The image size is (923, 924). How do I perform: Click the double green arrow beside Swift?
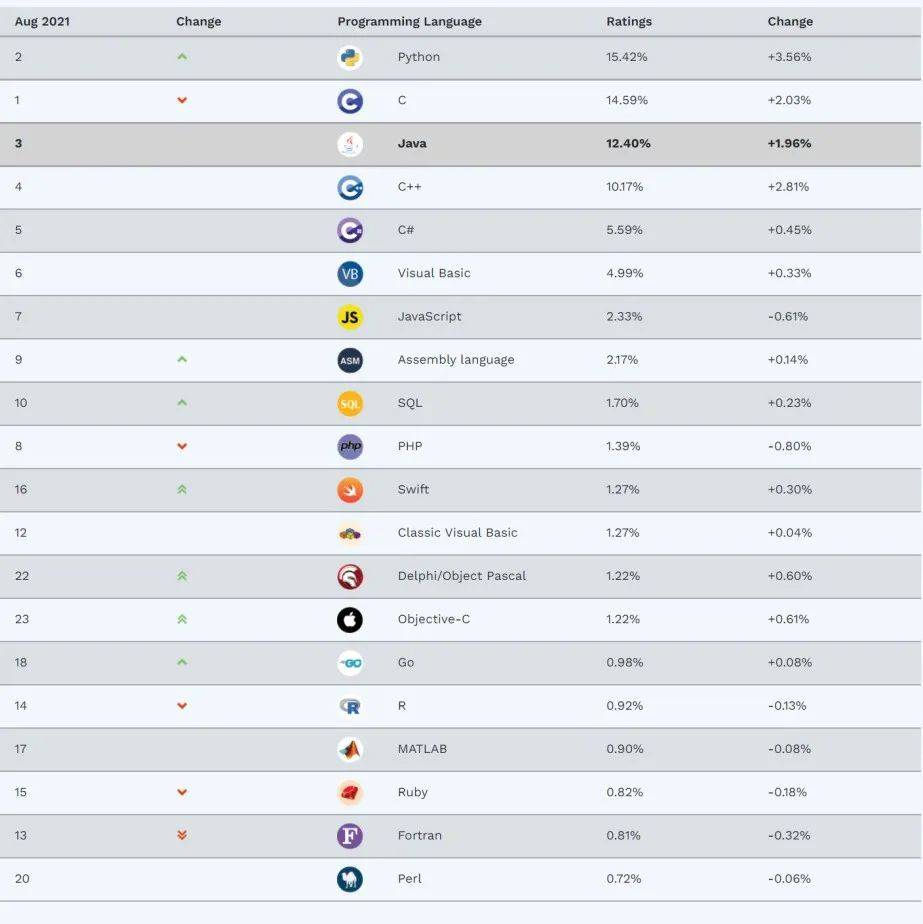click(x=182, y=489)
